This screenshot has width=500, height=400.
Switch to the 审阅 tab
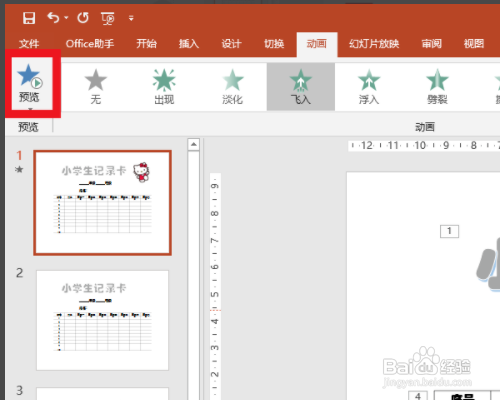coord(432,44)
